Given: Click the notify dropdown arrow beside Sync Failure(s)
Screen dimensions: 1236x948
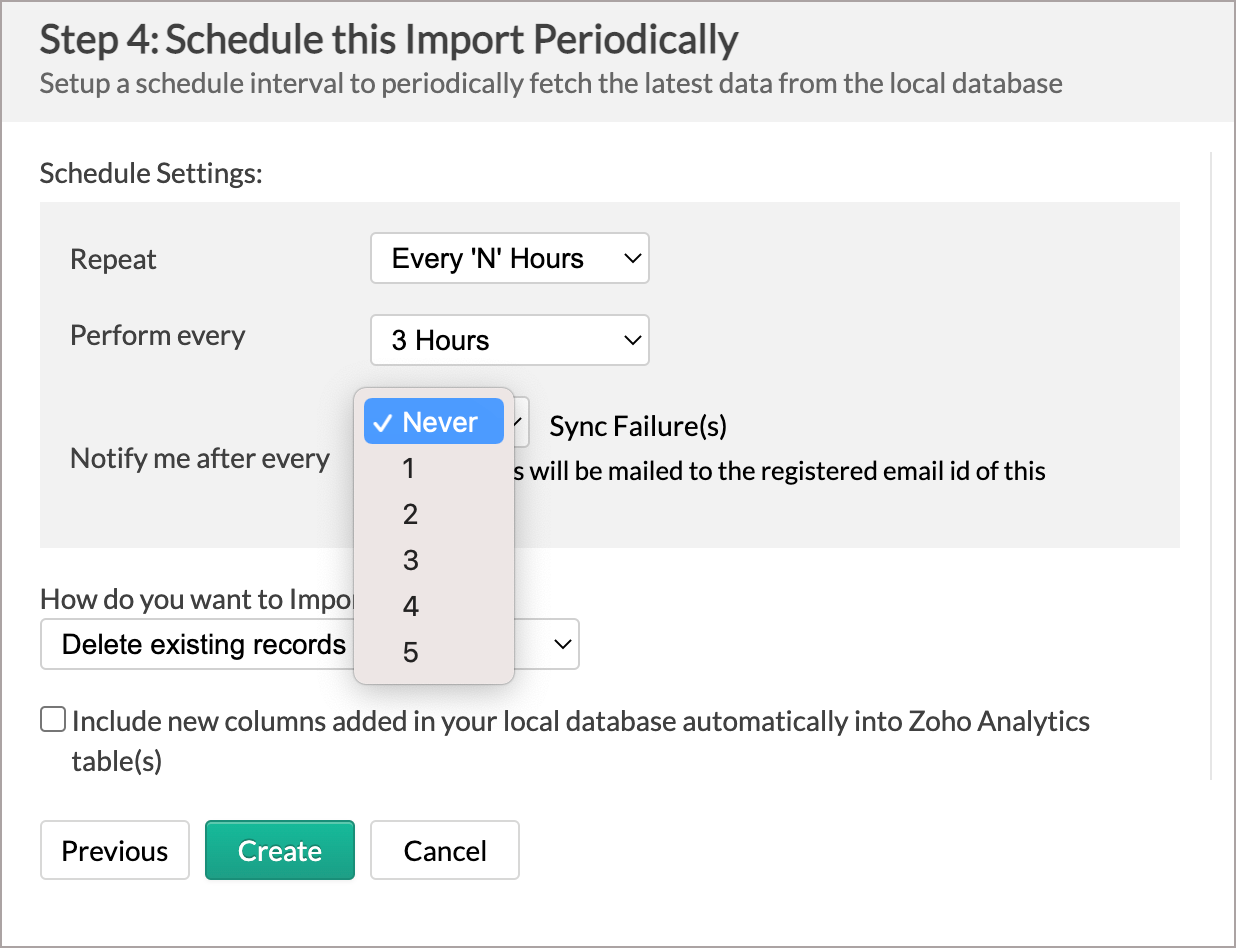Looking at the screenshot, I should (519, 424).
